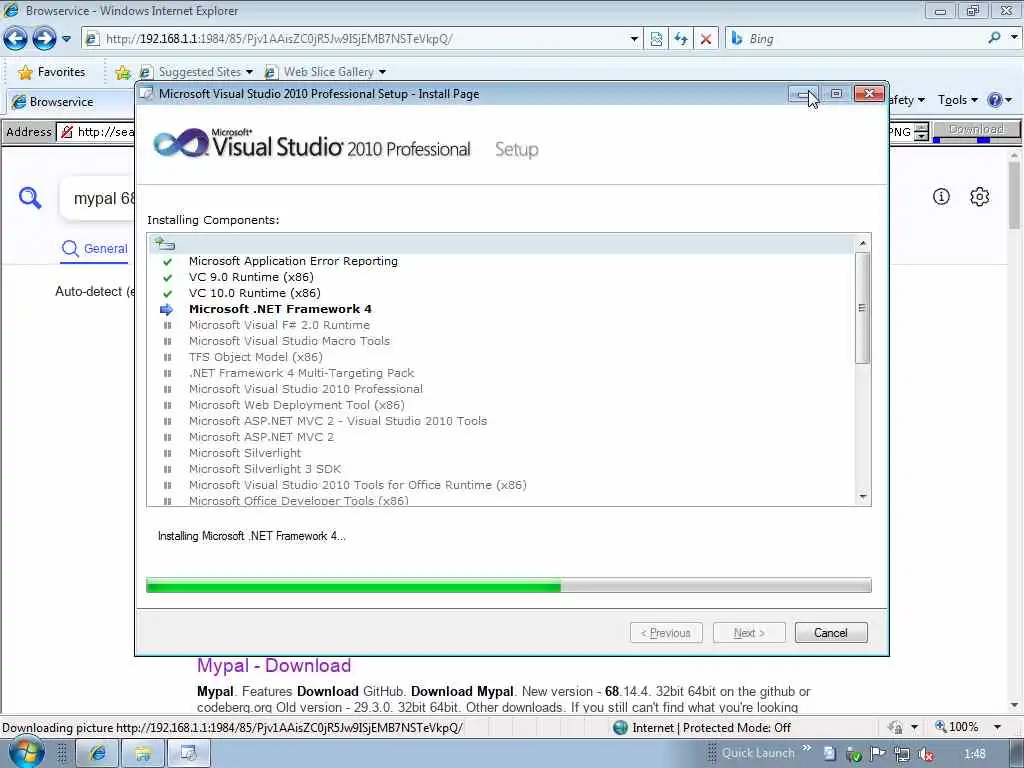Viewport: 1024px width, 768px height.
Task: Click pending icon beside Microsoft Silverlight
Action: point(167,453)
